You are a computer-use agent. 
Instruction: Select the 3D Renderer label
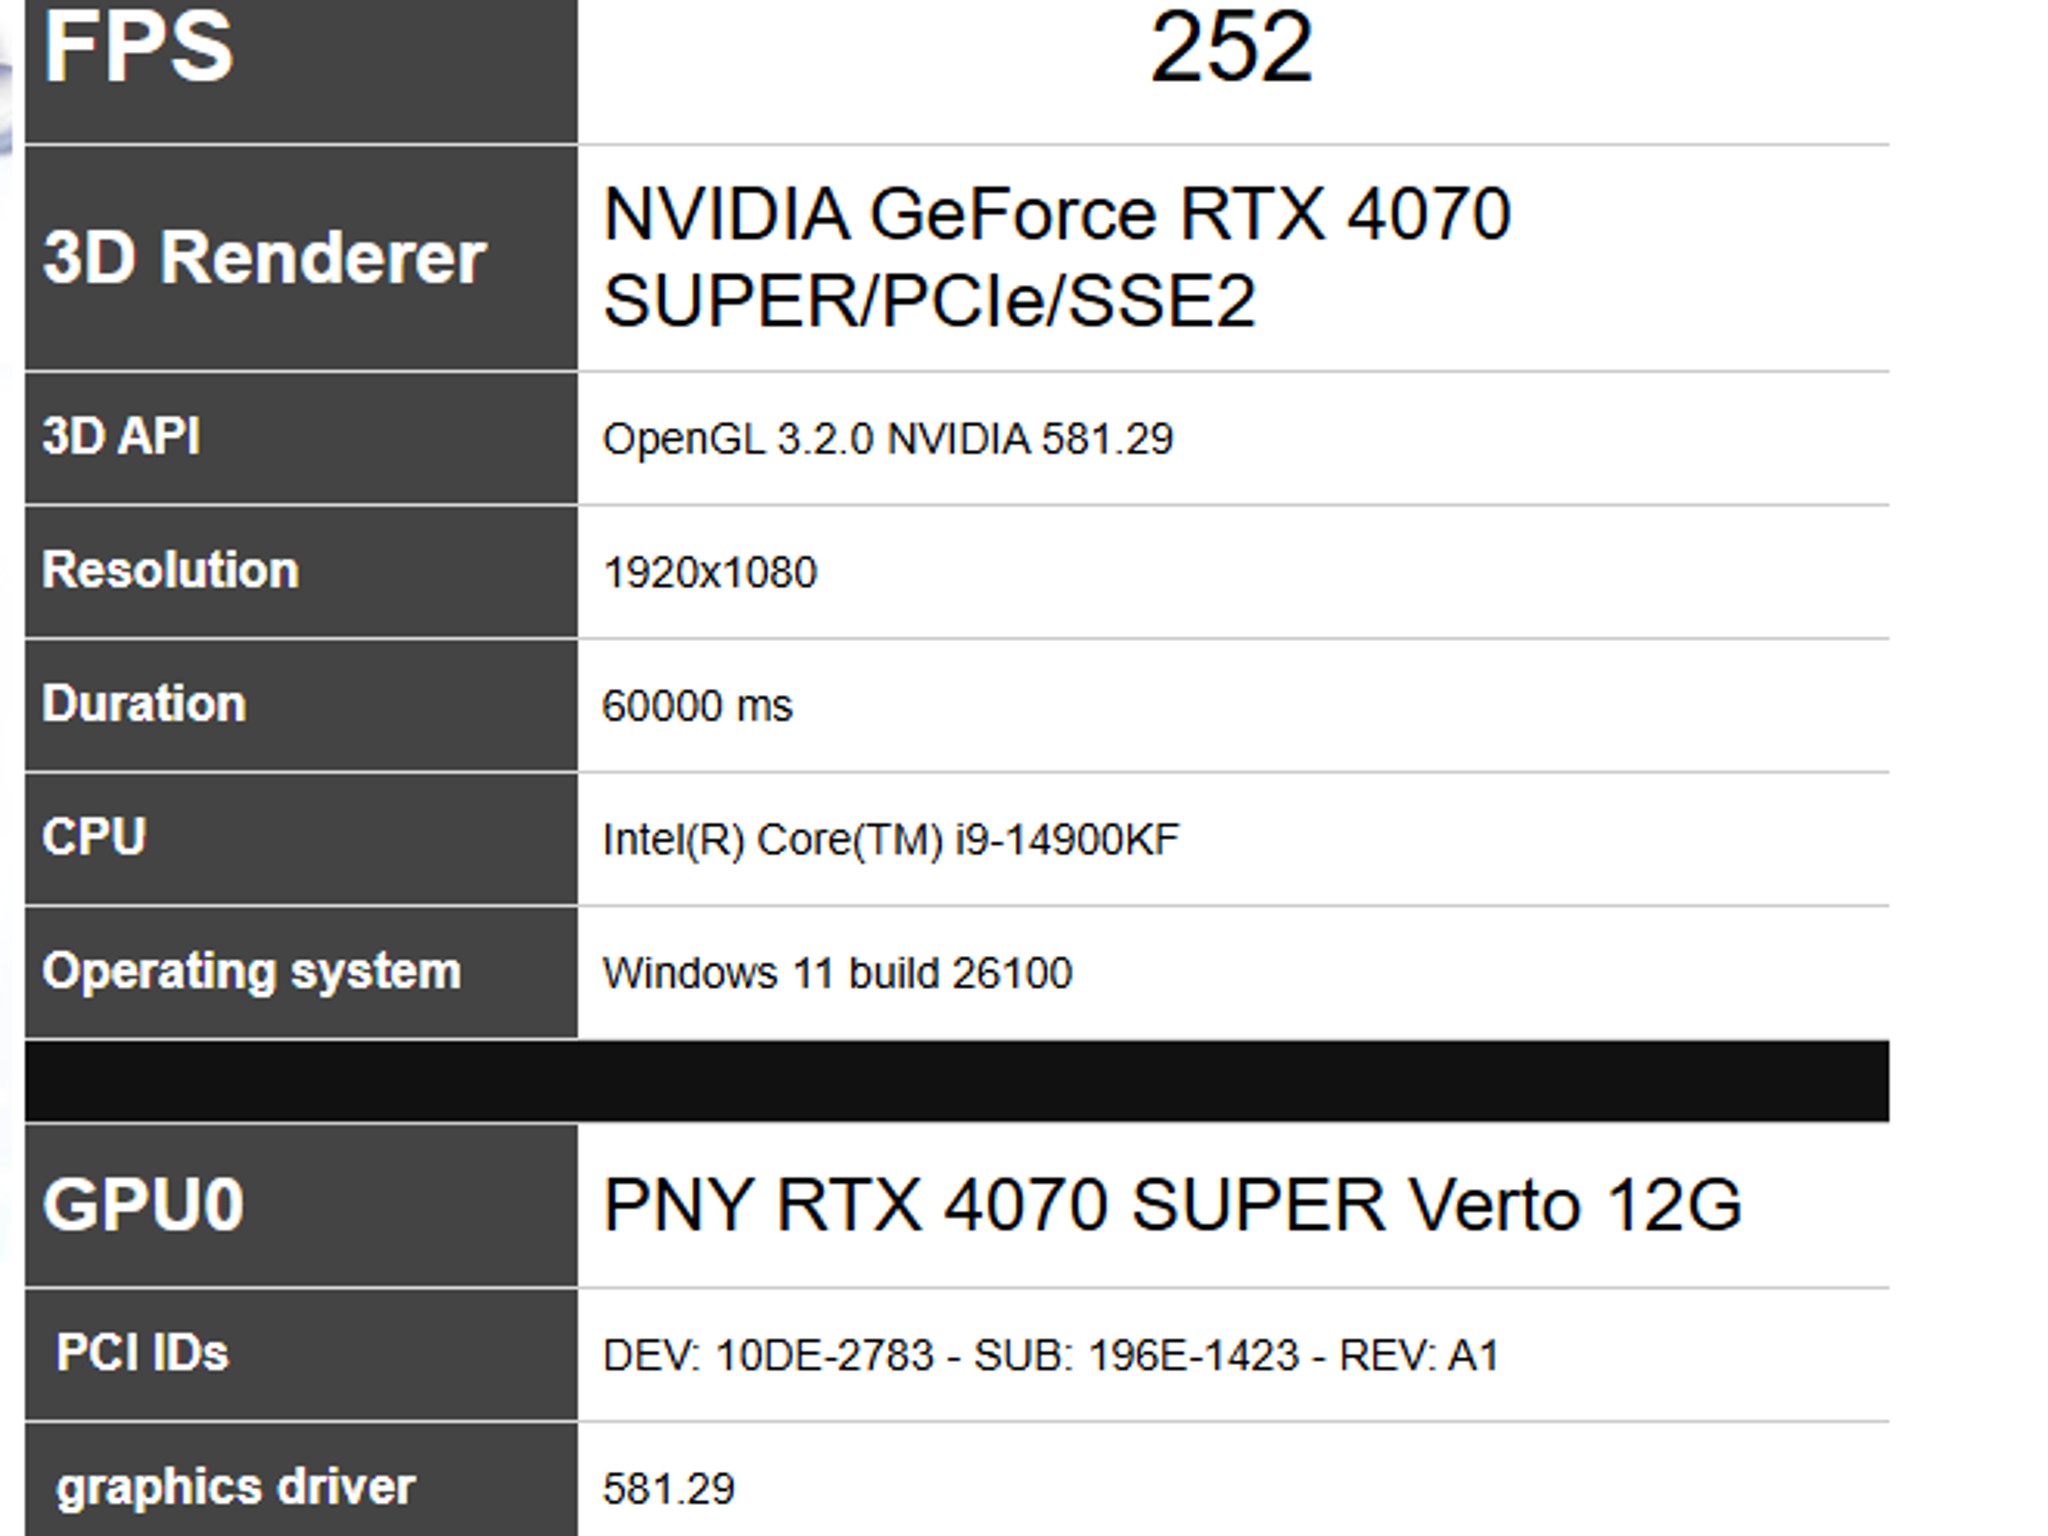264,257
